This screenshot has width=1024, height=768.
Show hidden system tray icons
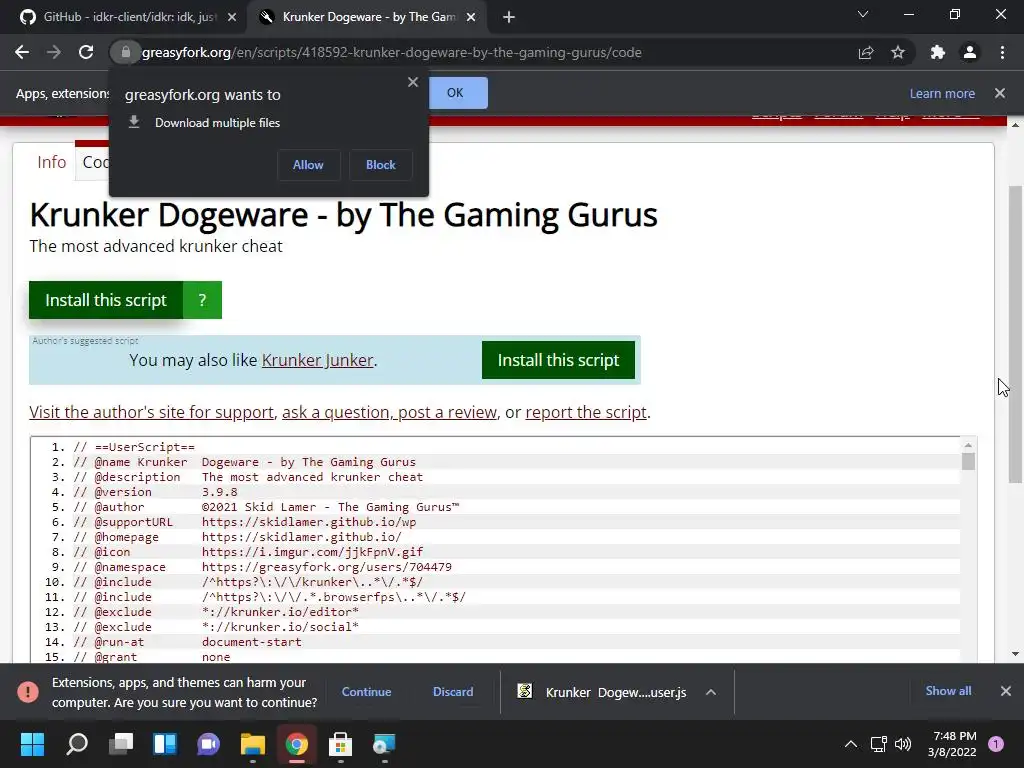pos(851,744)
